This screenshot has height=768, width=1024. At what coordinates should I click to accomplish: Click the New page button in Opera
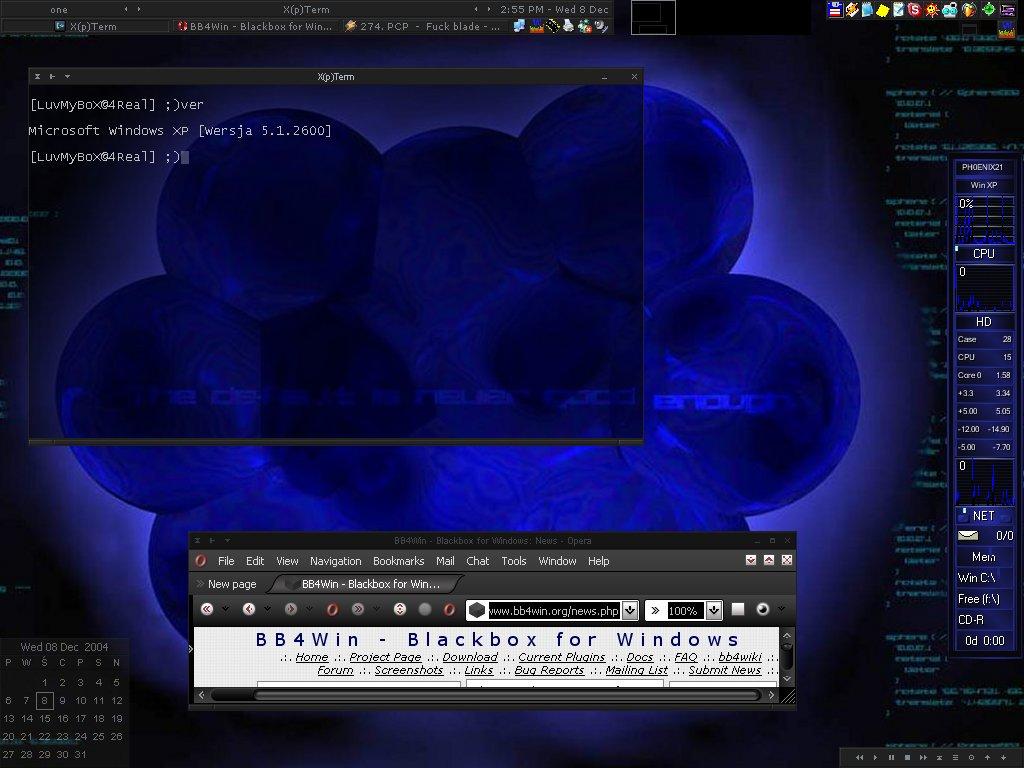(x=226, y=584)
